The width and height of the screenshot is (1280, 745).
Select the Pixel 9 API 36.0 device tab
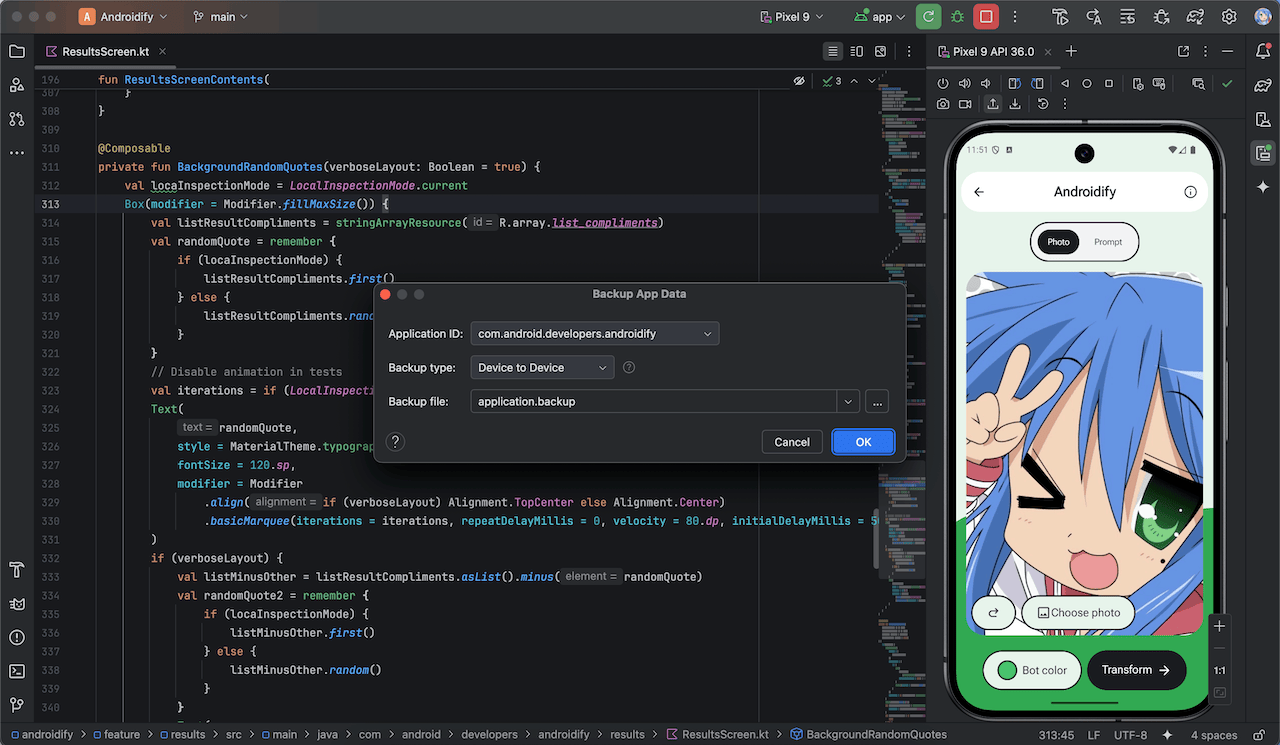[994, 52]
